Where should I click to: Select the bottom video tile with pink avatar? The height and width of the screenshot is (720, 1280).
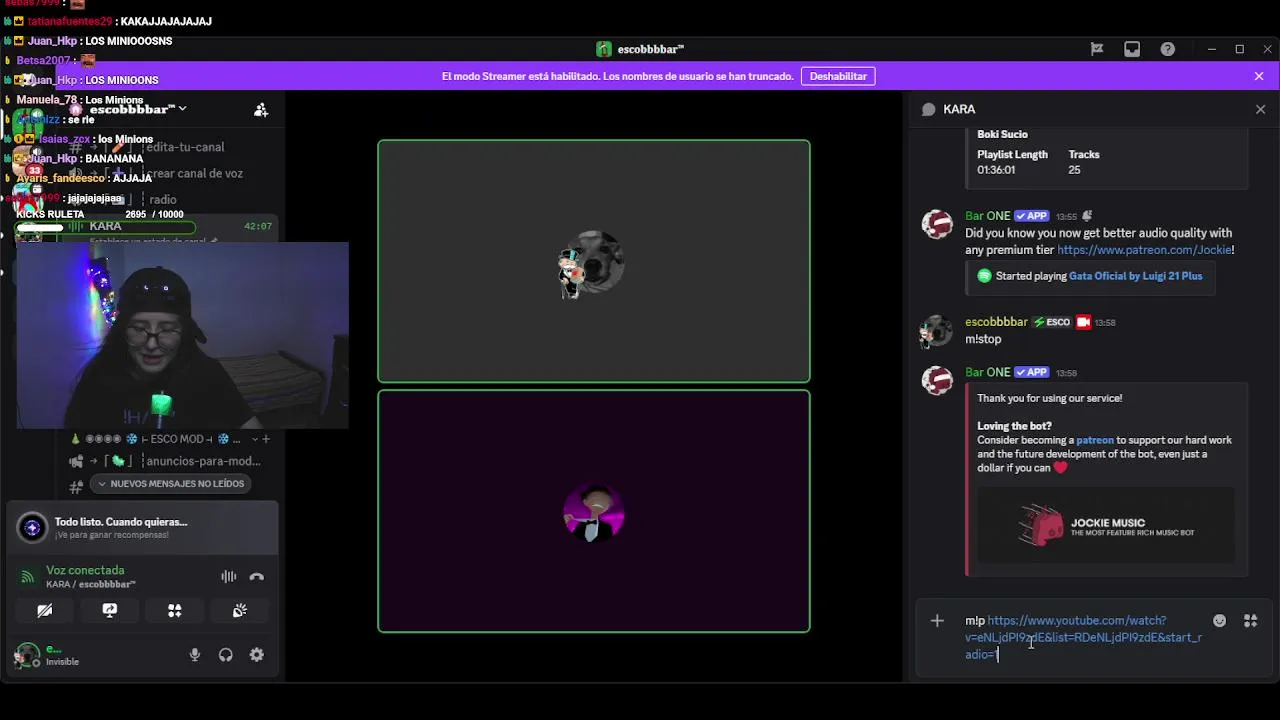(x=594, y=511)
